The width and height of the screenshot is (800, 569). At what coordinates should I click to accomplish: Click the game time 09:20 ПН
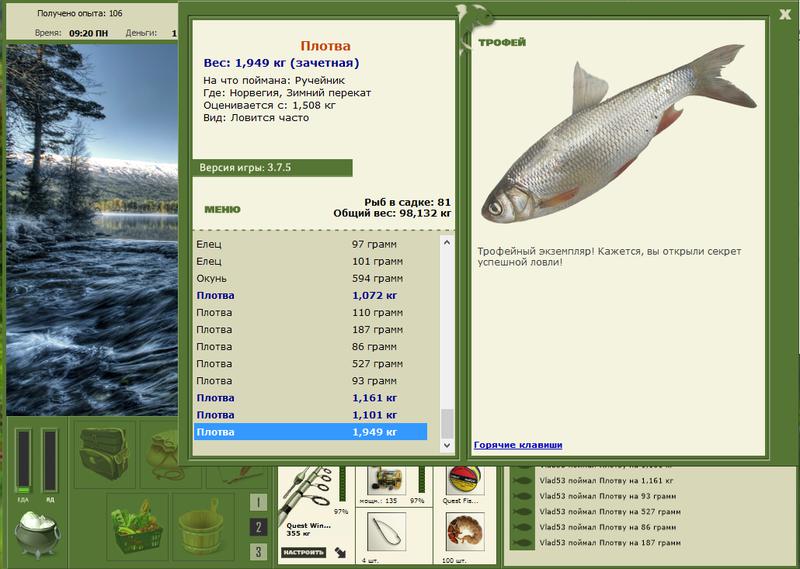coord(88,33)
